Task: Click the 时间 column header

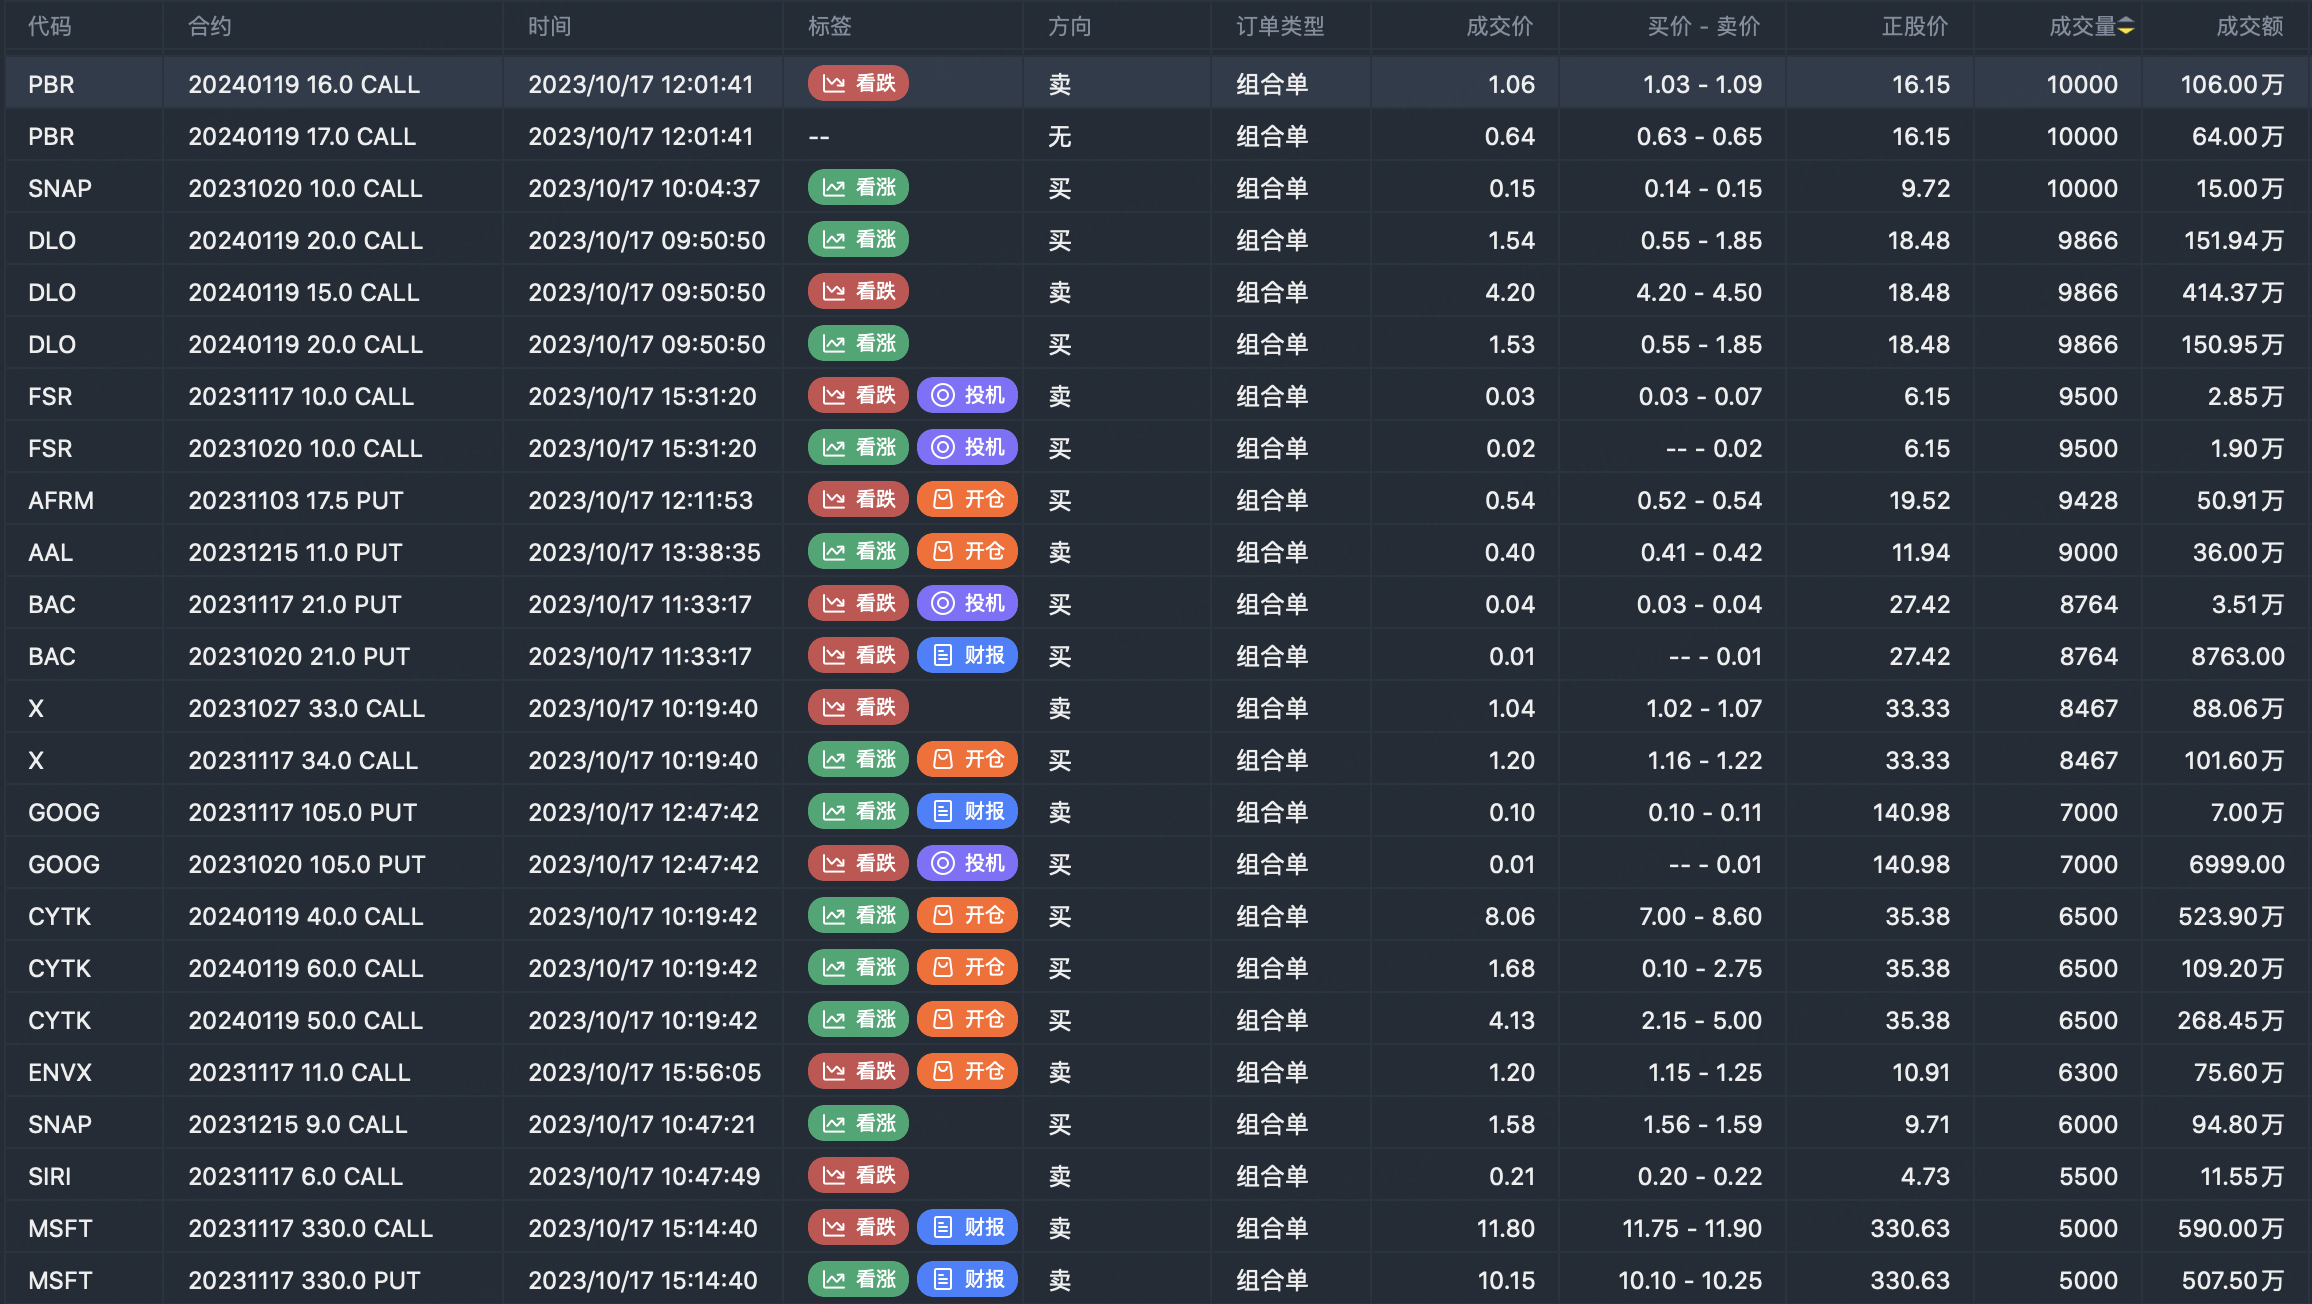Action: tap(550, 26)
